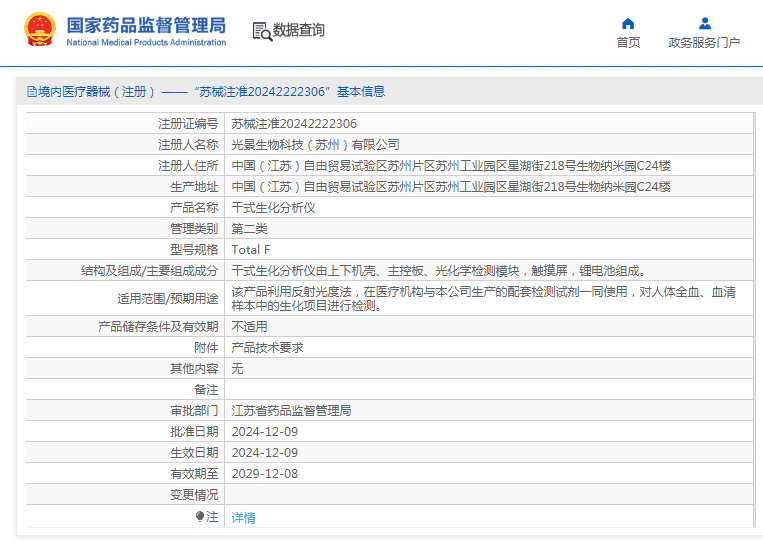Viewport: 763px width, 543px height.
Task: Click the 产品名称 label
Action: (x=194, y=208)
